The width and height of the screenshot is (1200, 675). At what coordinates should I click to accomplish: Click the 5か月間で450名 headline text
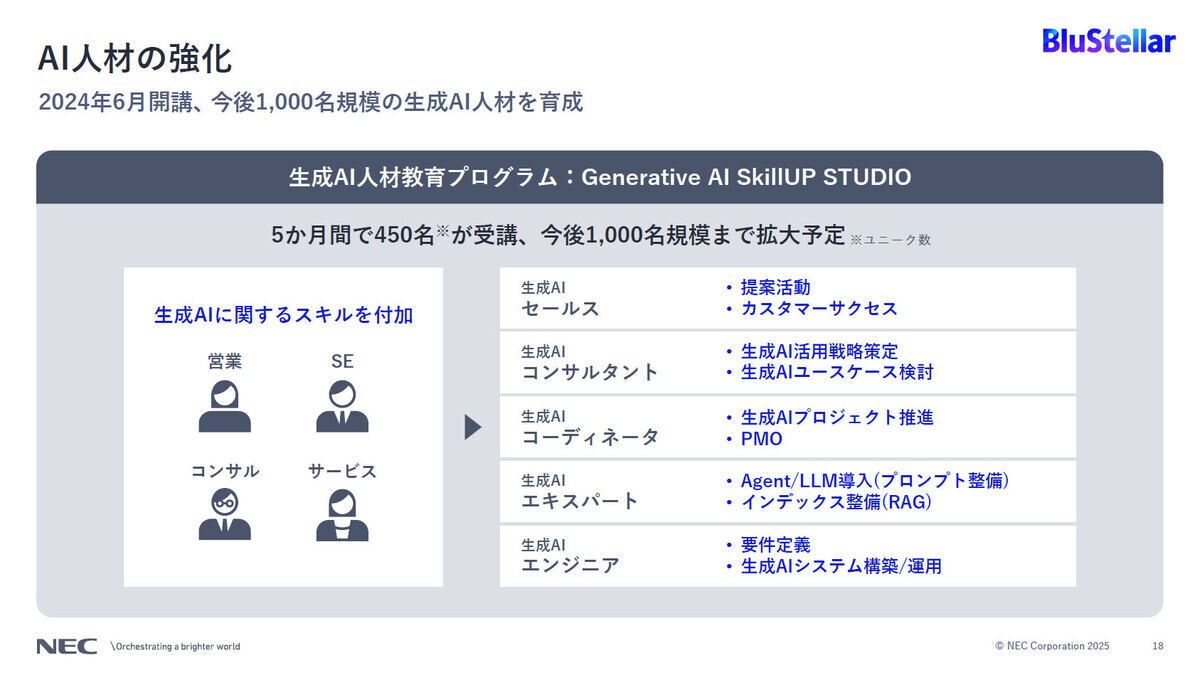[557, 235]
